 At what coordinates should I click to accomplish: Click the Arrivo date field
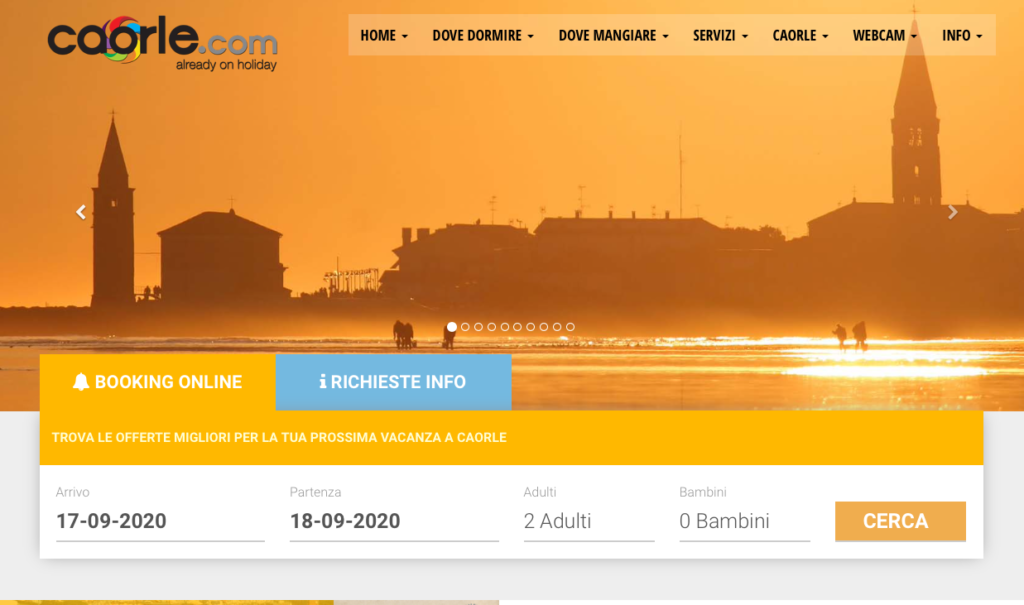(x=160, y=521)
